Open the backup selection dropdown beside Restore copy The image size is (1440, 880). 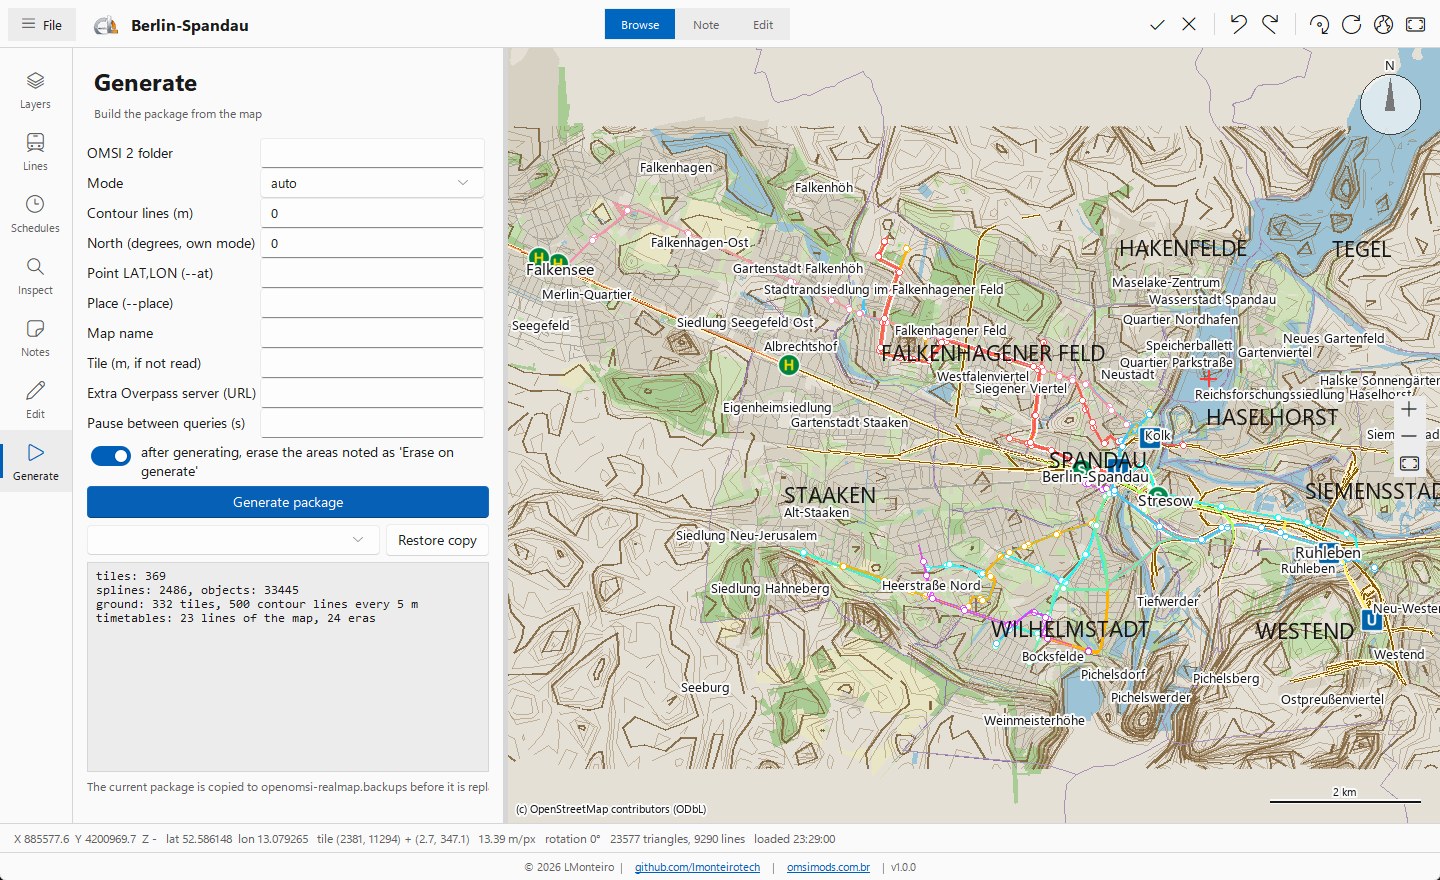coord(233,540)
